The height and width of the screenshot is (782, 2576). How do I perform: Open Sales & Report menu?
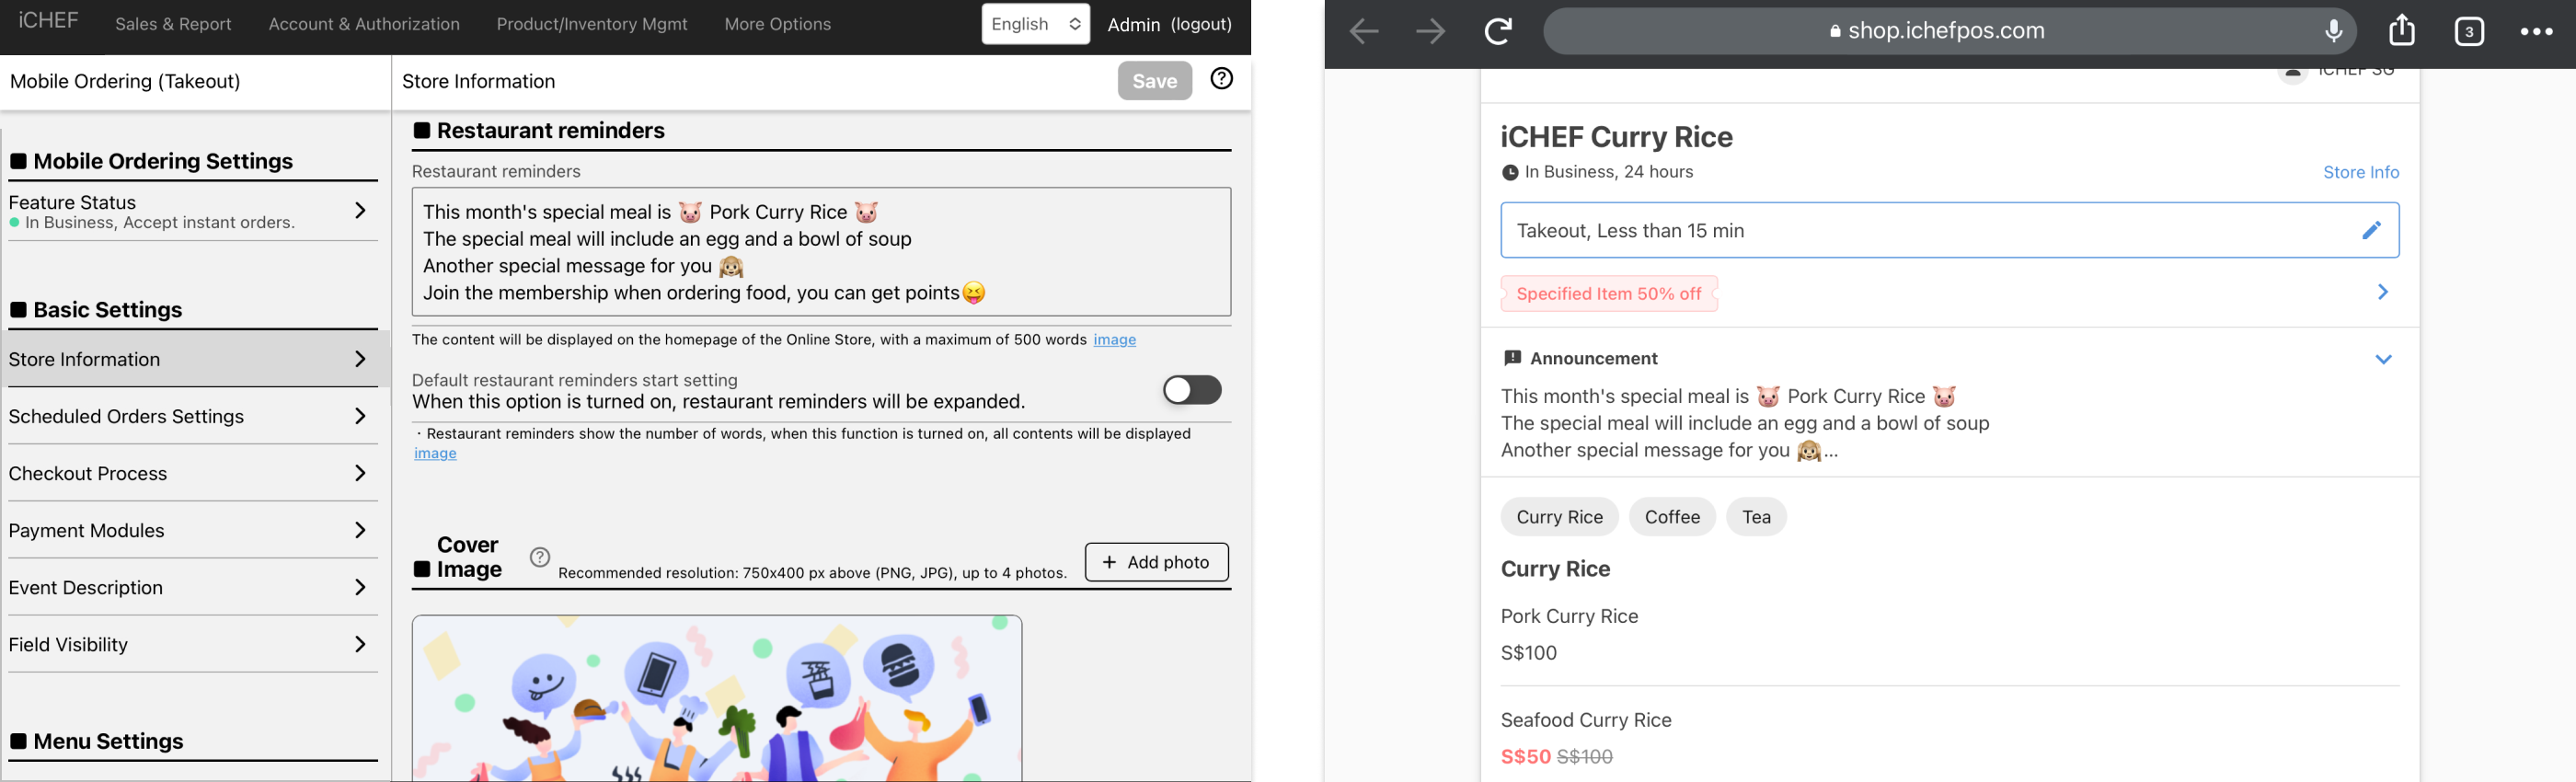click(173, 24)
